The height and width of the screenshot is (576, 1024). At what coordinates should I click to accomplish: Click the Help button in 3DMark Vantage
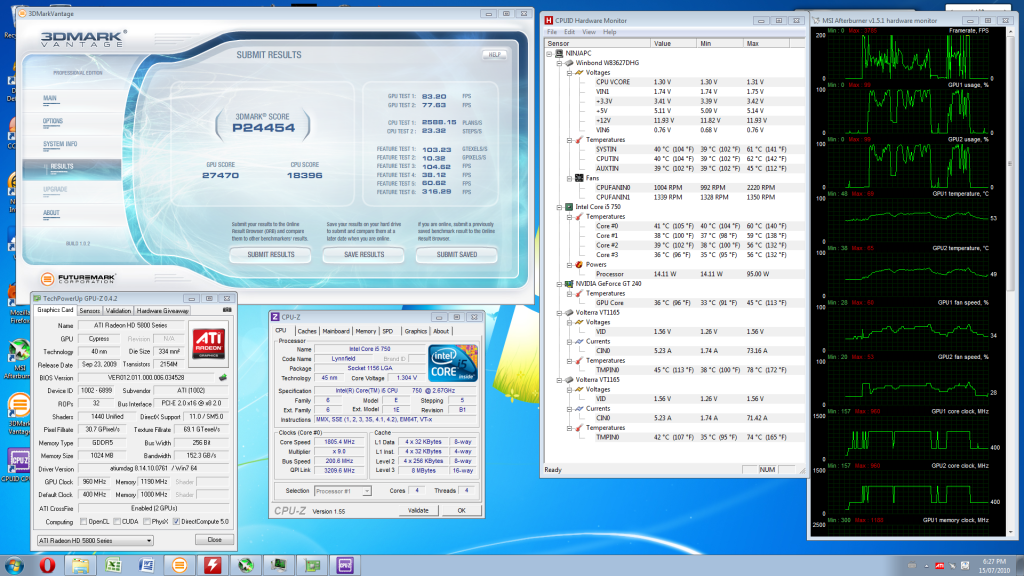click(494, 55)
